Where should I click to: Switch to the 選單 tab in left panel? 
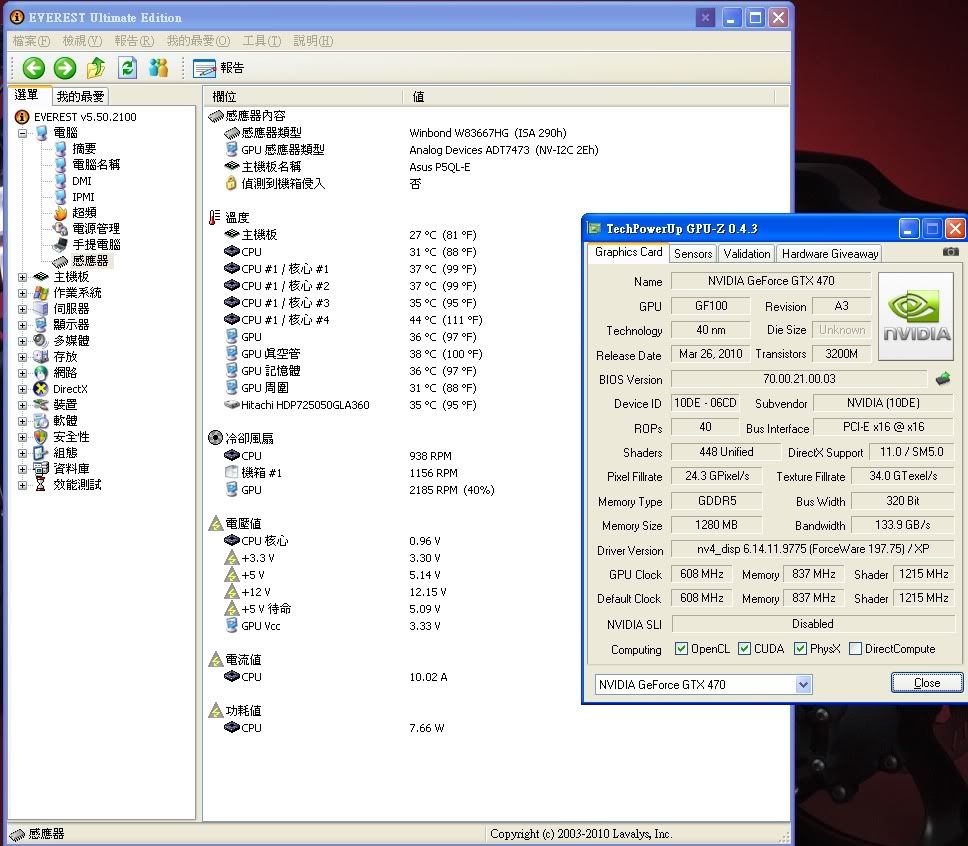point(27,95)
